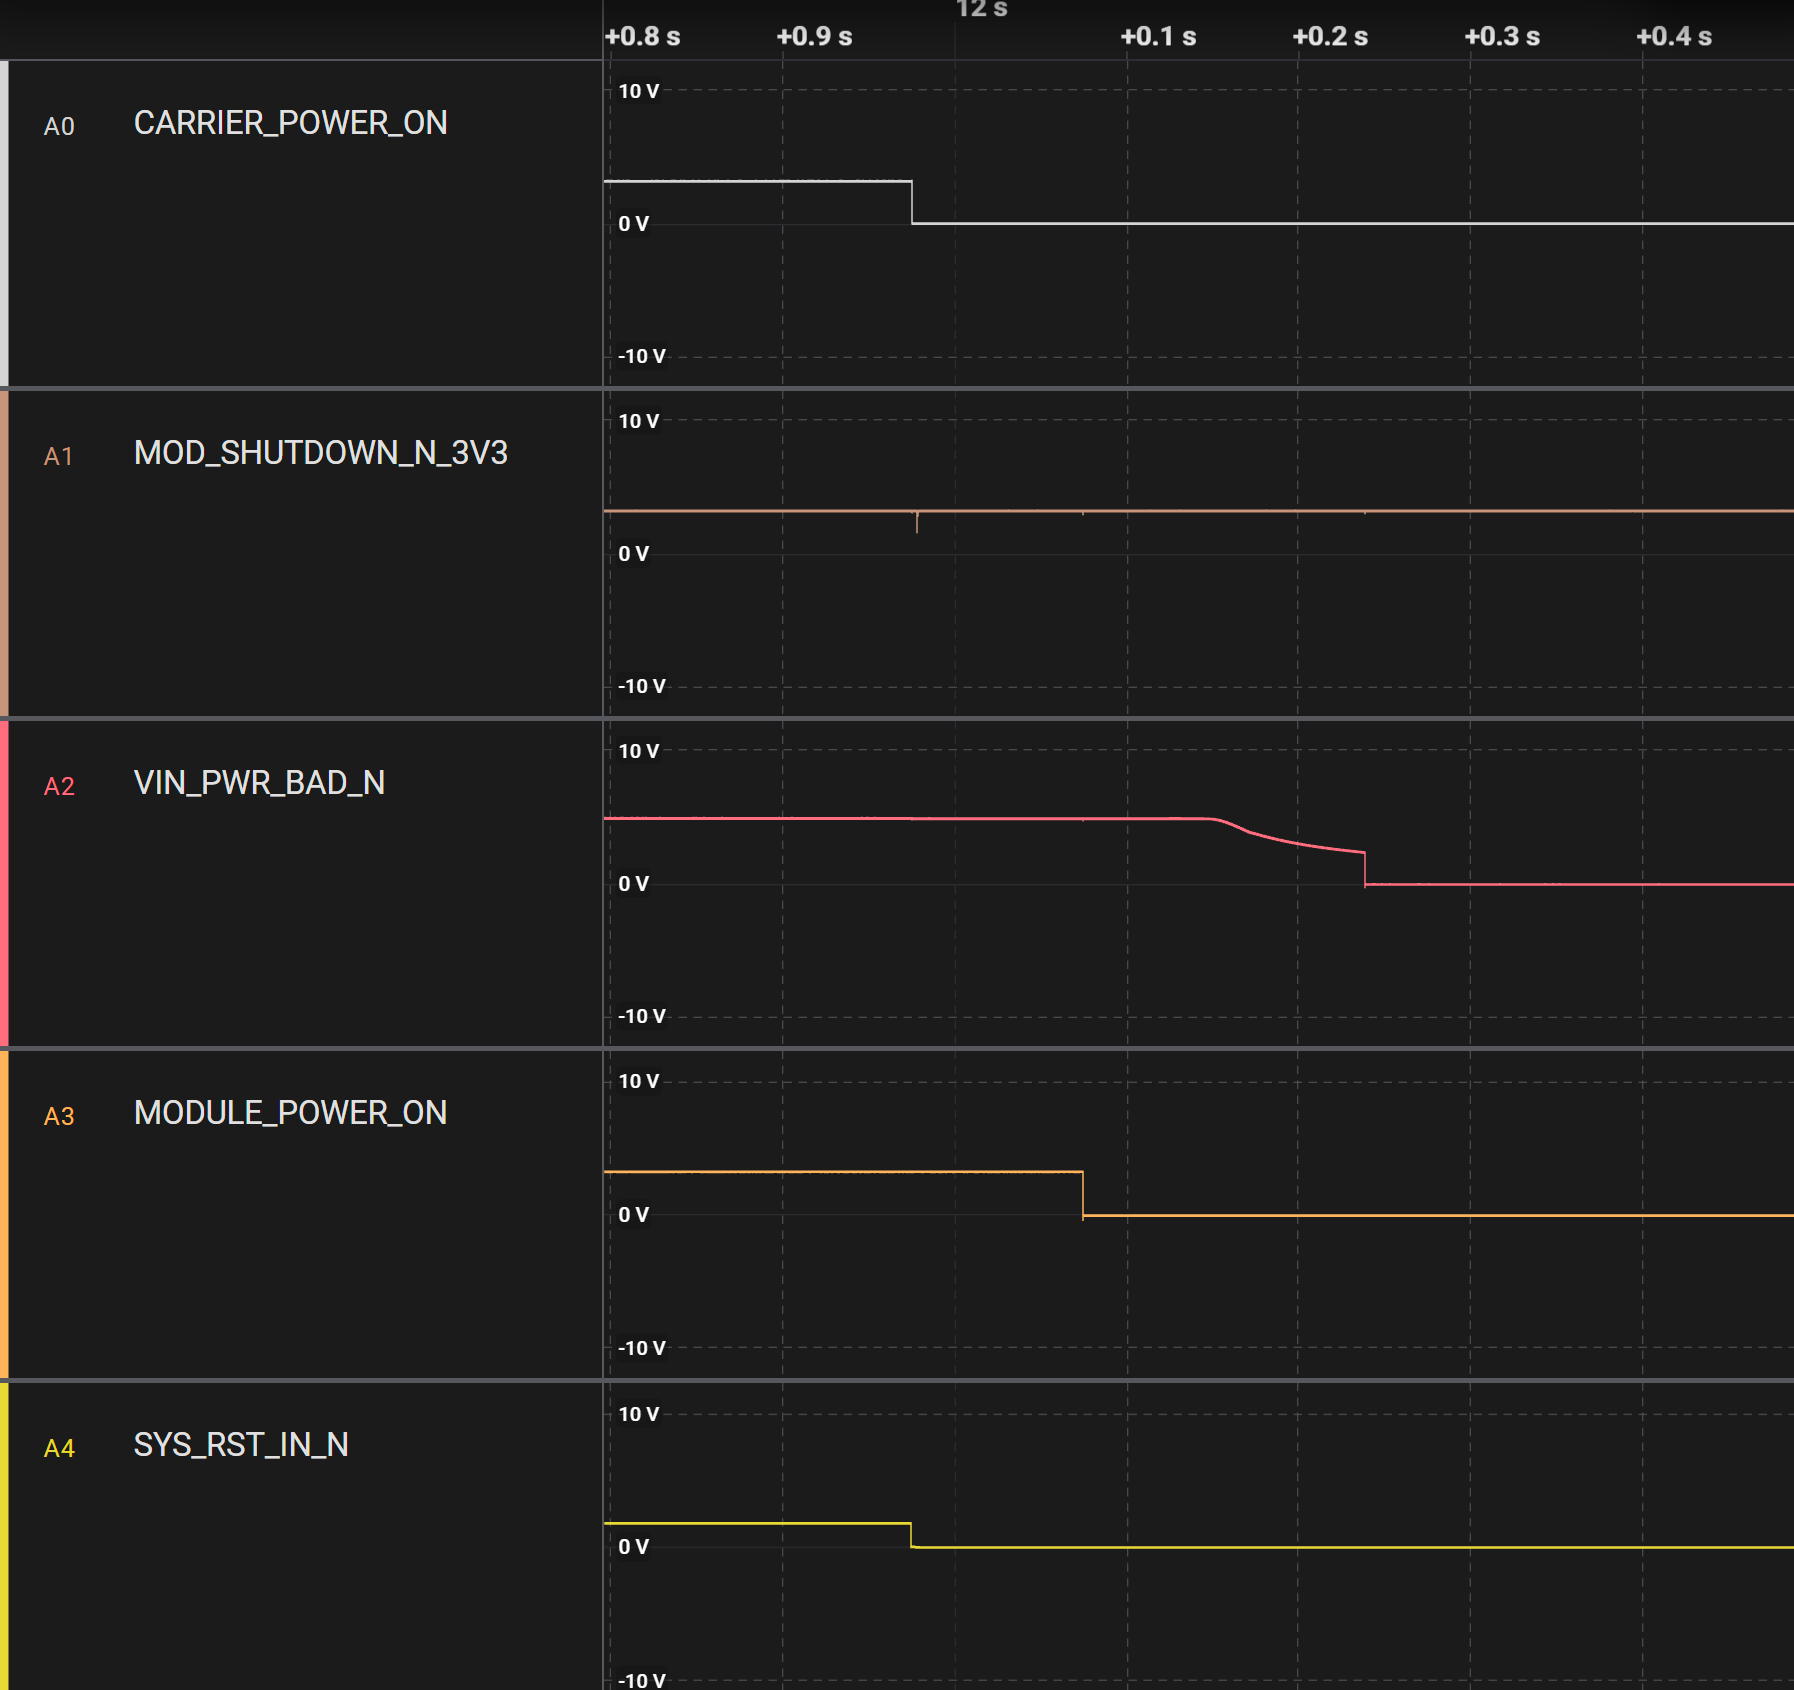1794x1690 pixels.
Task: Click the orange color strip beside A3
Action: (x=4, y=1214)
